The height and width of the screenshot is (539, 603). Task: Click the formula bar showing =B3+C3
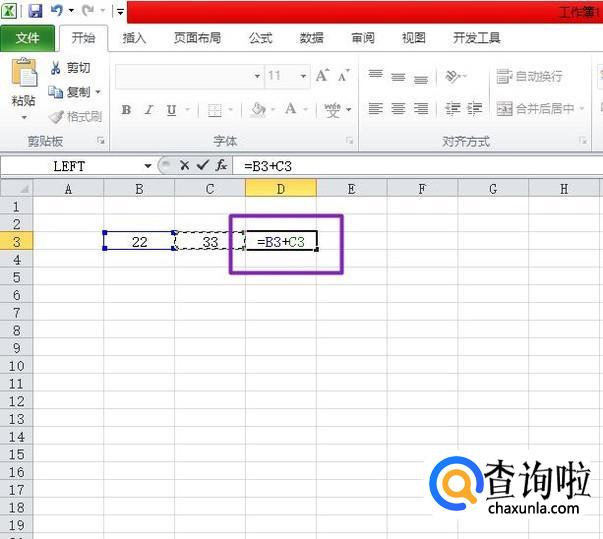pos(418,166)
